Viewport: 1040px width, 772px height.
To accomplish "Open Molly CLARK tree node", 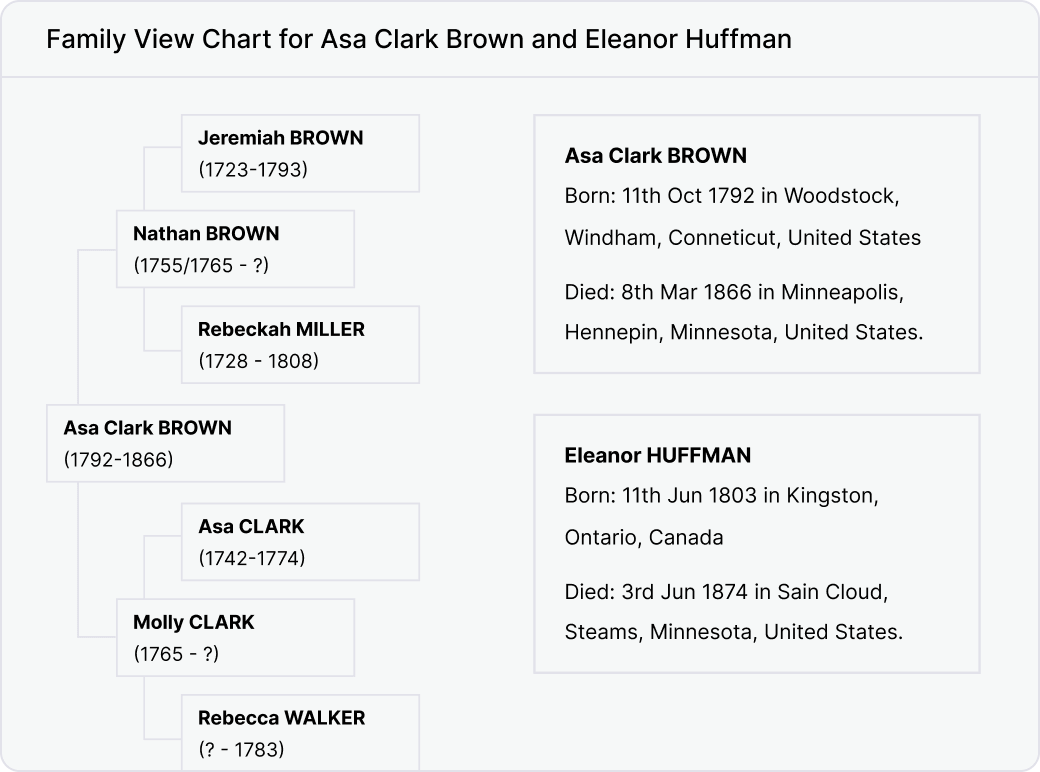I will pos(235,637).
